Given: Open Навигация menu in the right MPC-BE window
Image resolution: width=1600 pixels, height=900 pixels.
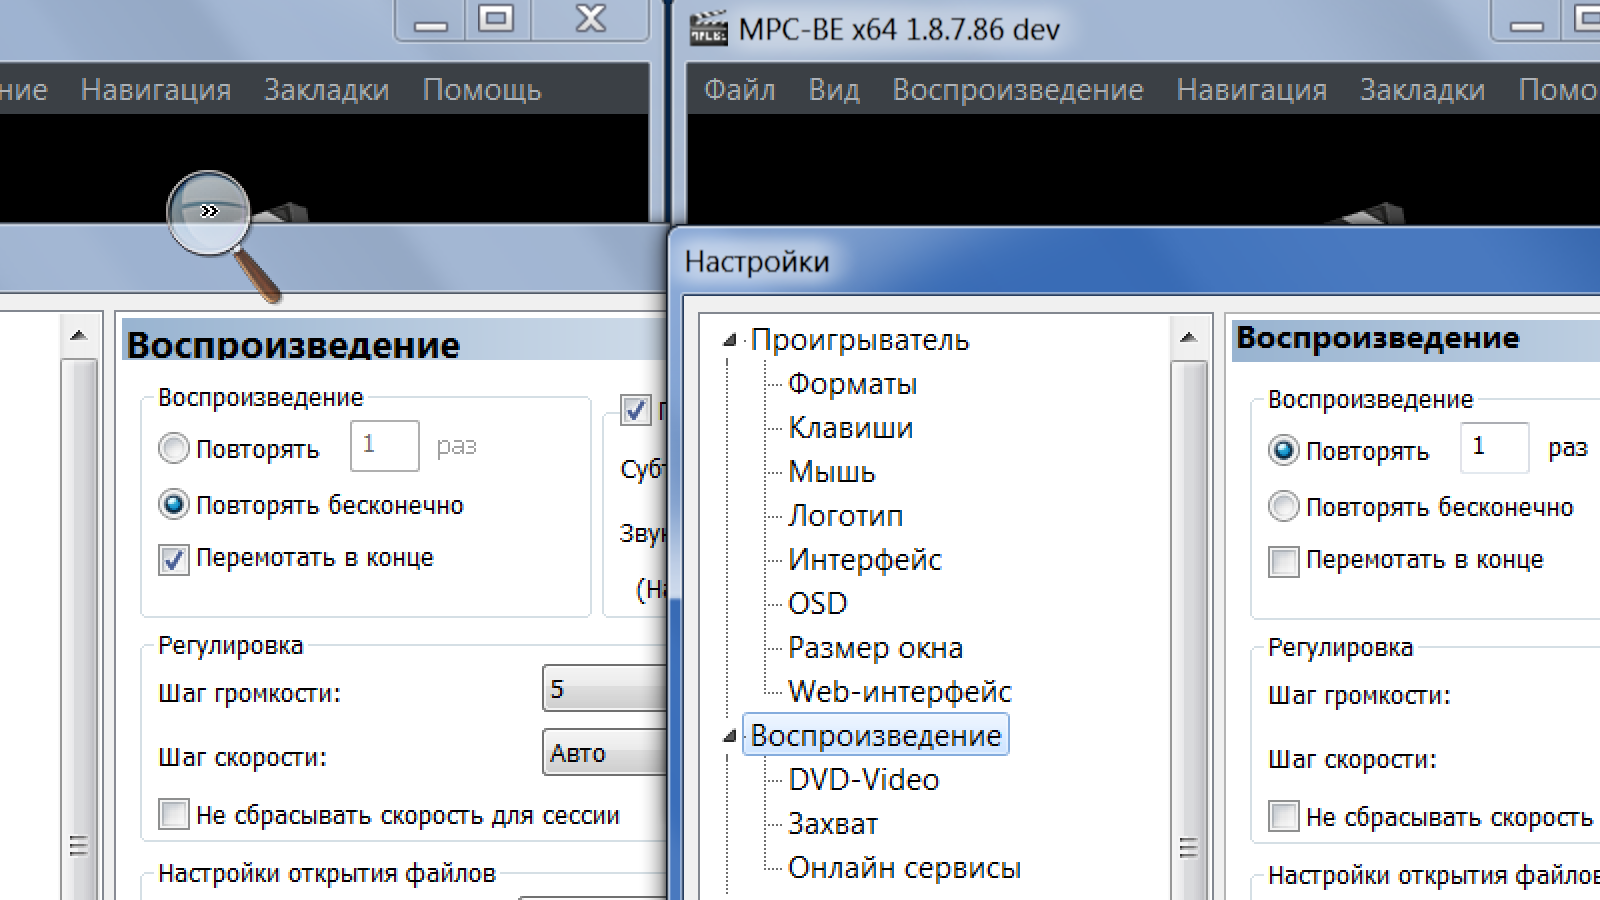Looking at the screenshot, I should point(1251,90).
